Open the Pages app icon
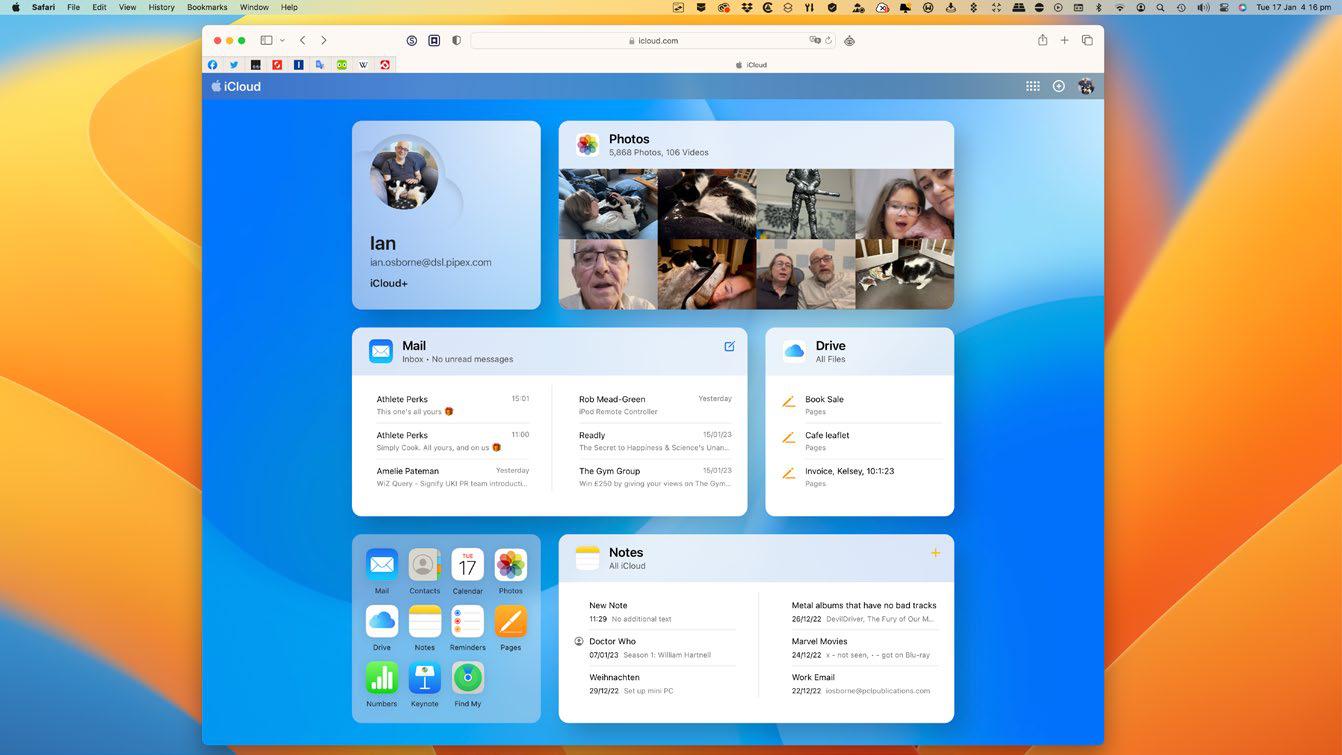Screen dimensions: 1342x755 pyautogui.click(x=510, y=621)
